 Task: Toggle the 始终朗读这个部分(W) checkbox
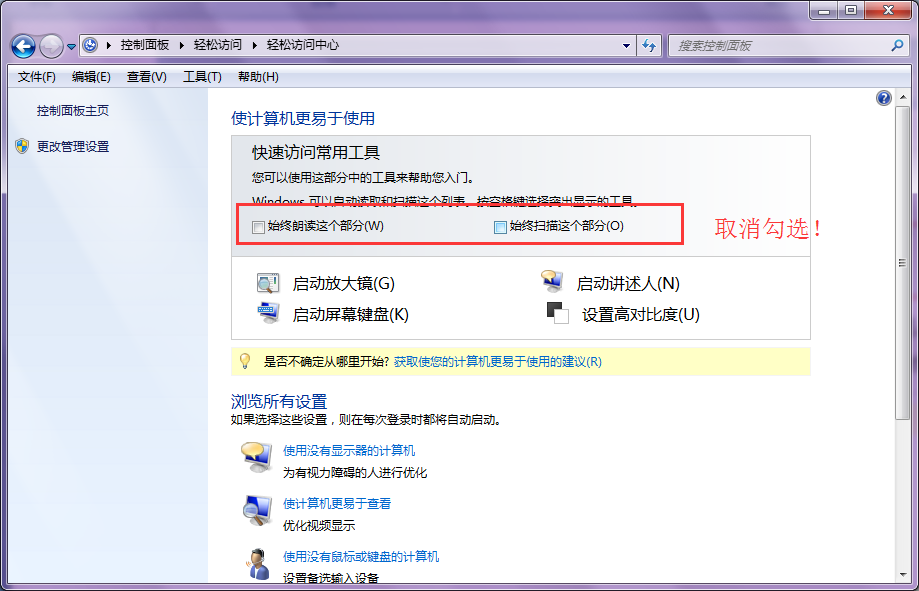coord(258,227)
